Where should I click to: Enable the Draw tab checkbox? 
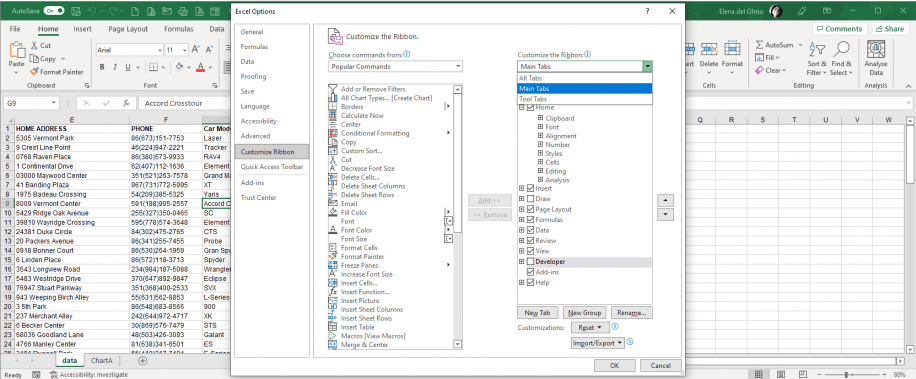[x=530, y=199]
